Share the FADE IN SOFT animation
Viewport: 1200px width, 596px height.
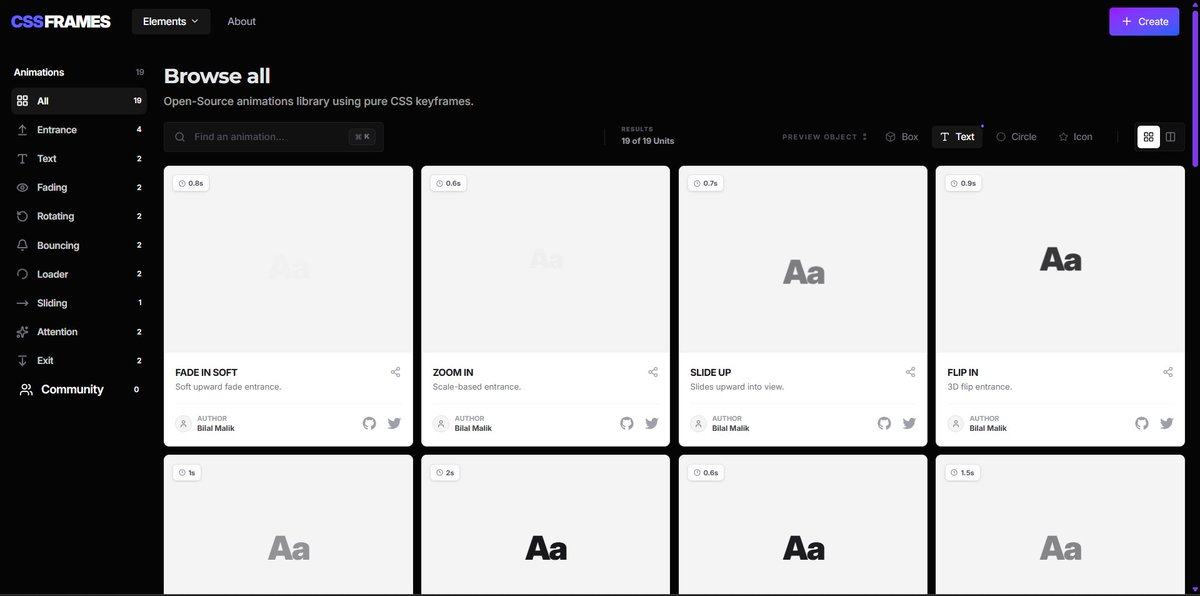pyautogui.click(x=395, y=371)
